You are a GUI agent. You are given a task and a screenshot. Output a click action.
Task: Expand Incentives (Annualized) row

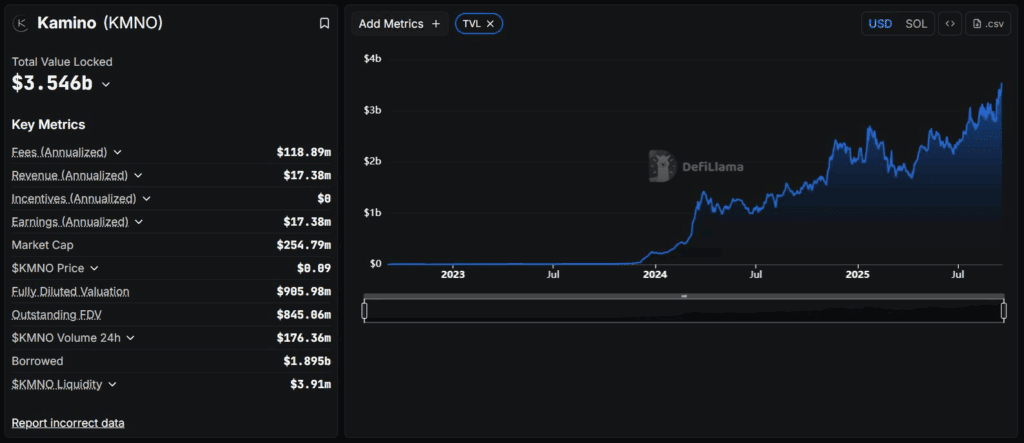[x=147, y=199]
